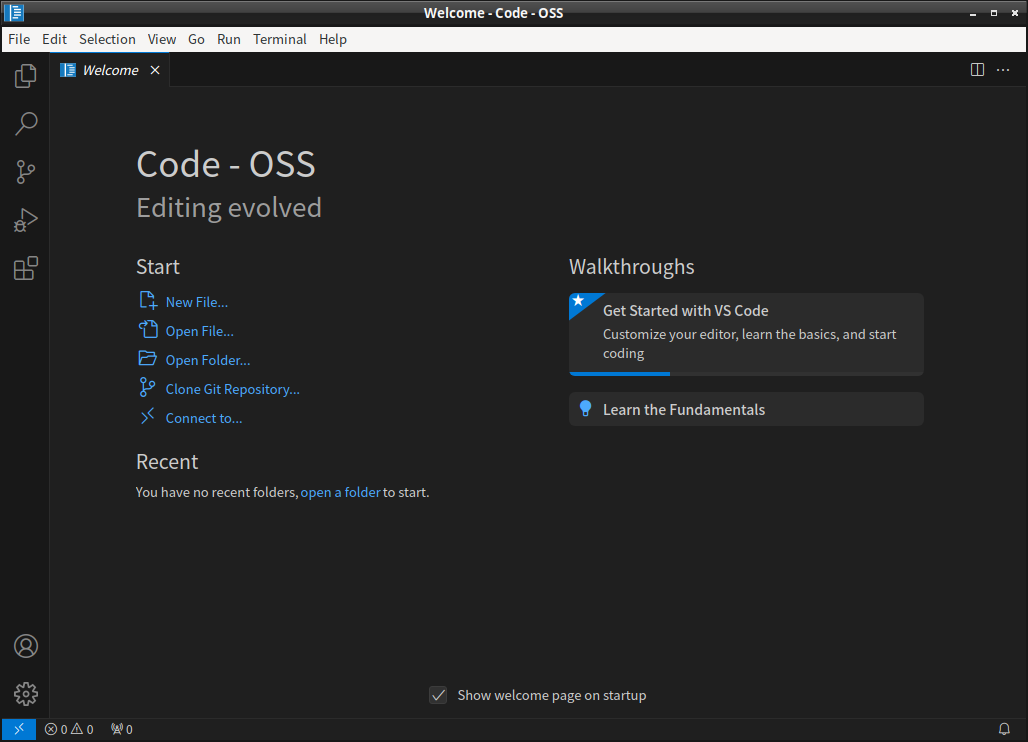Click the Clone Git Repository... link

coord(233,389)
